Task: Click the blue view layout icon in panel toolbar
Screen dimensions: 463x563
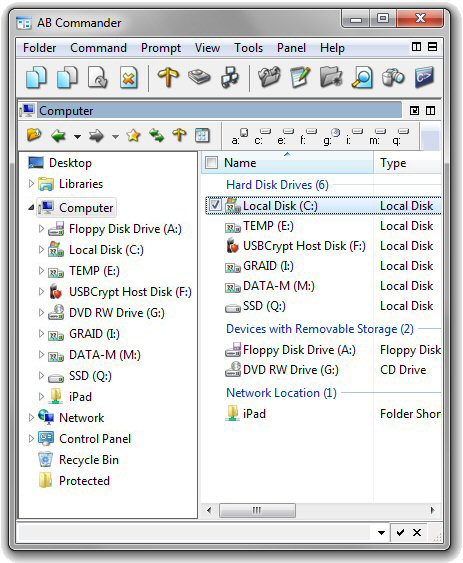Action: (202, 135)
